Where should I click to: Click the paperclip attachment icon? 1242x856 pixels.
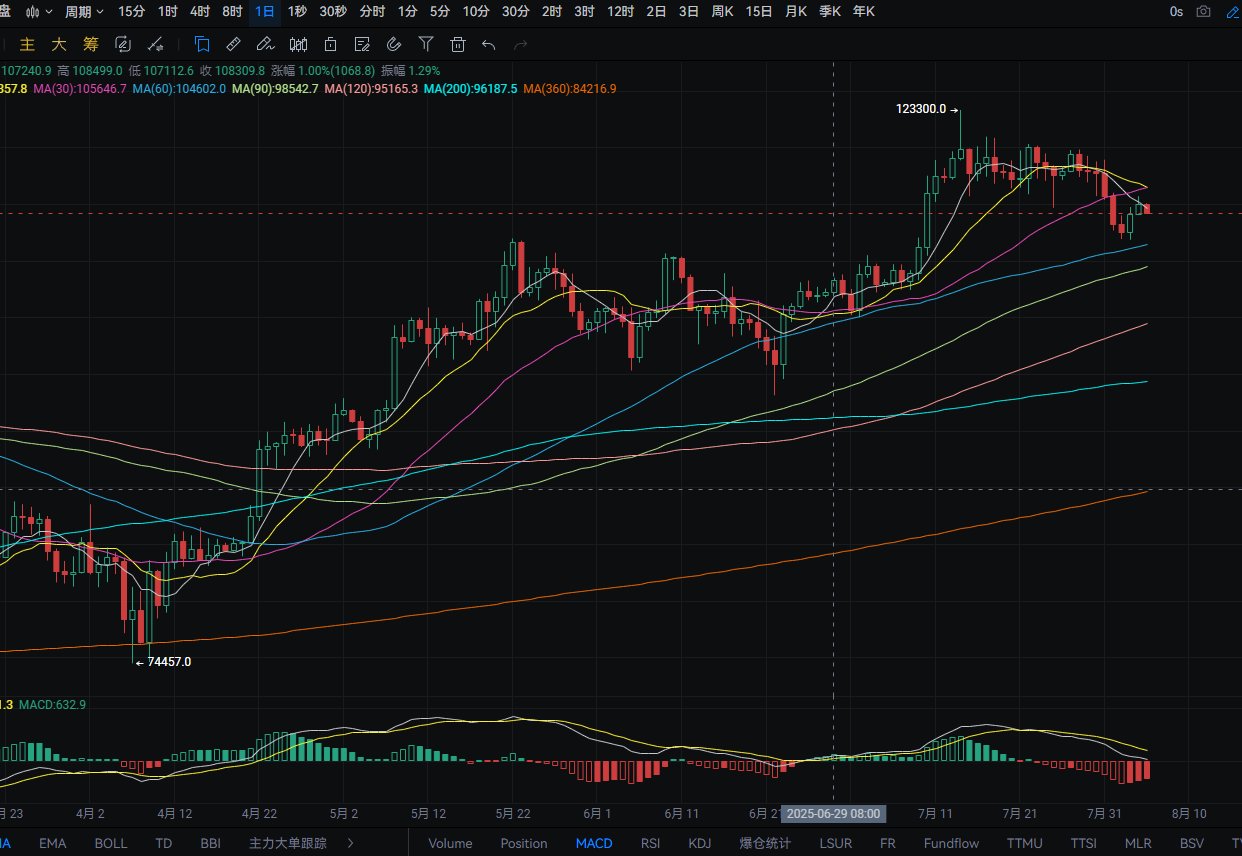click(x=394, y=44)
